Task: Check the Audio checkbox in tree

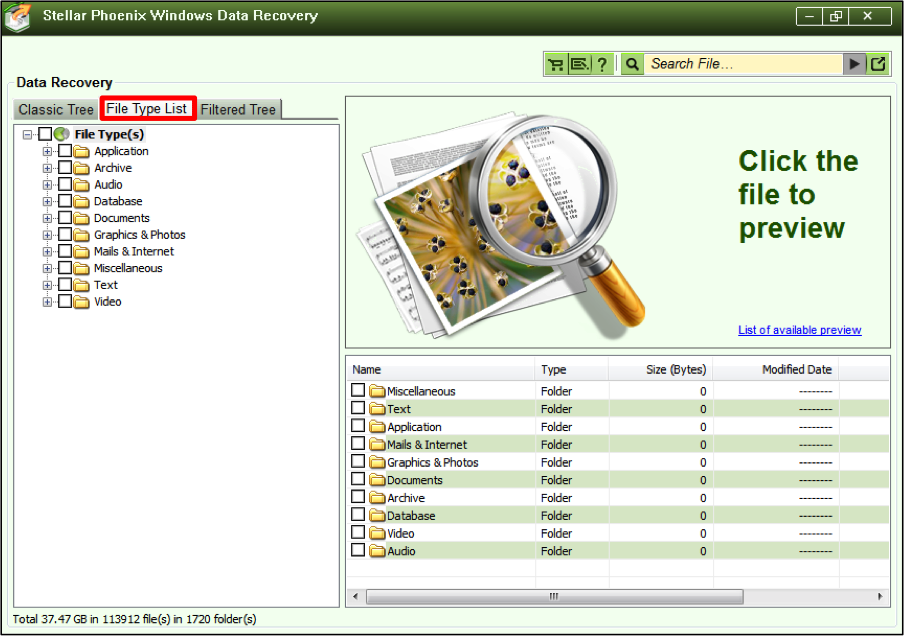Action: click(x=65, y=185)
